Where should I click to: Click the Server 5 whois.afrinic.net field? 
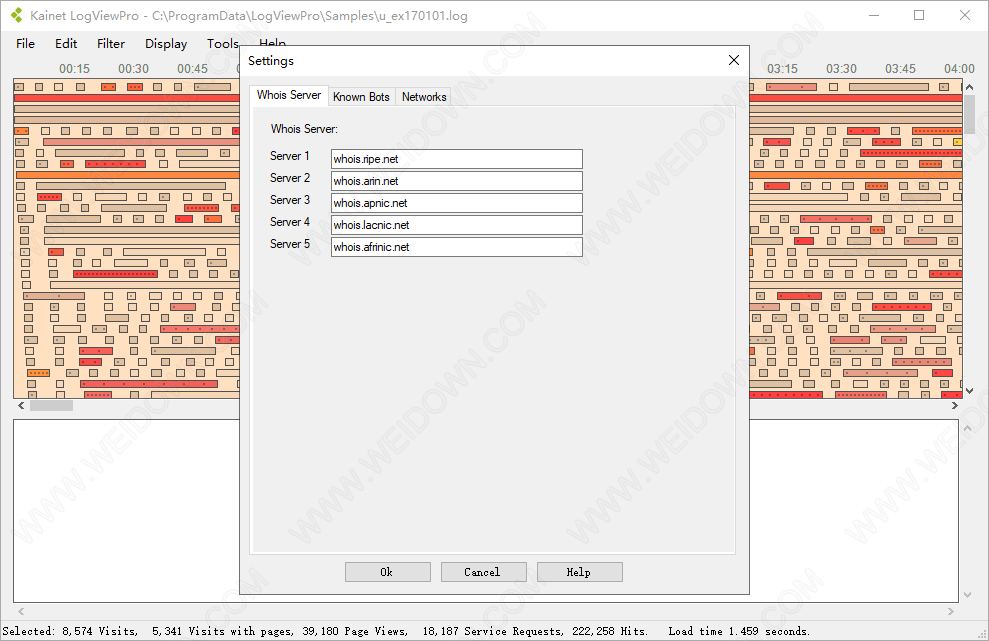pyautogui.click(x=456, y=247)
